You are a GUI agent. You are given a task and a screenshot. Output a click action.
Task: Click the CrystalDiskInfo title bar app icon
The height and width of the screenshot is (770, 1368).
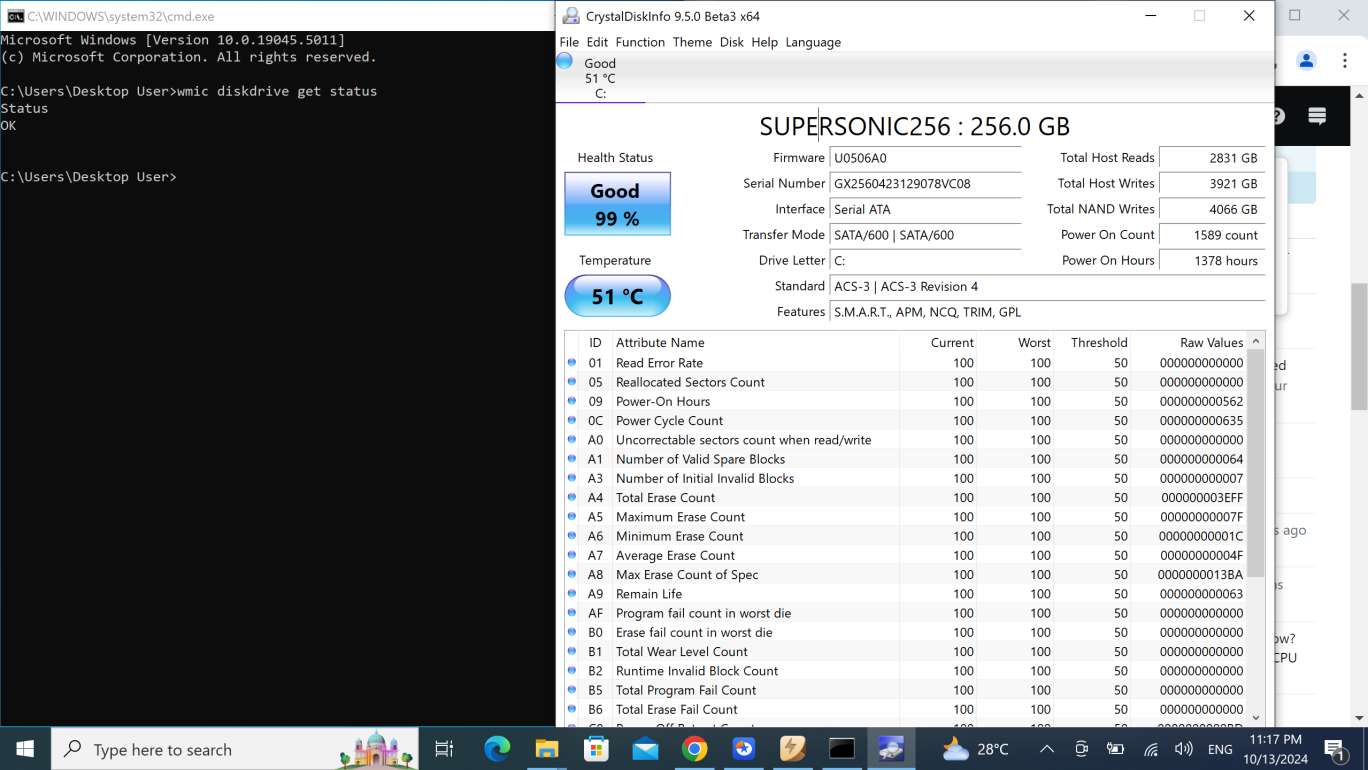[571, 16]
